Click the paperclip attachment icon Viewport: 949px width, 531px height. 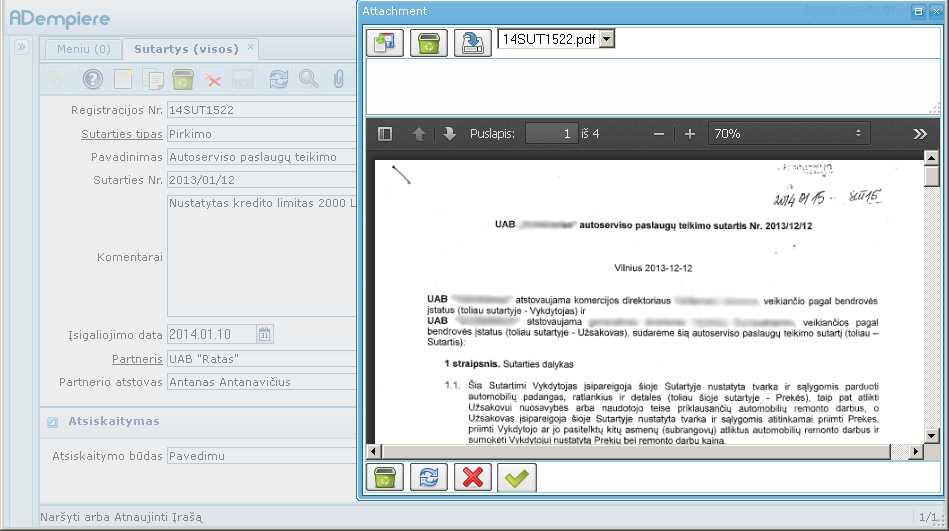click(338, 79)
